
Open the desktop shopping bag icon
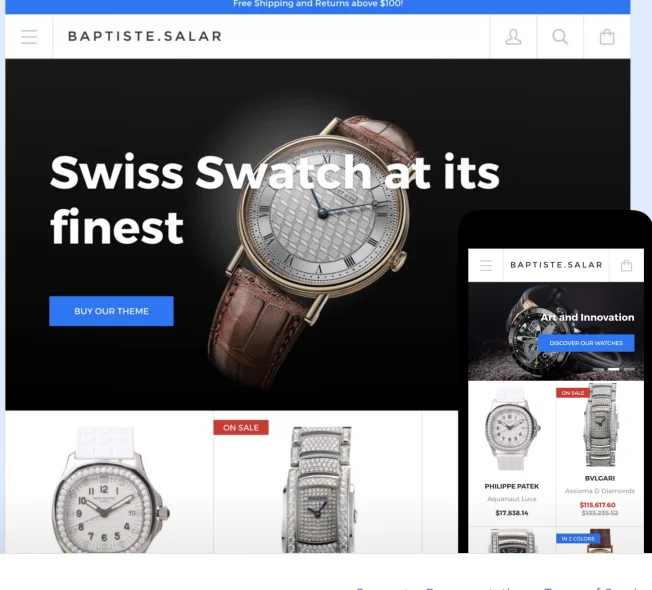click(607, 37)
